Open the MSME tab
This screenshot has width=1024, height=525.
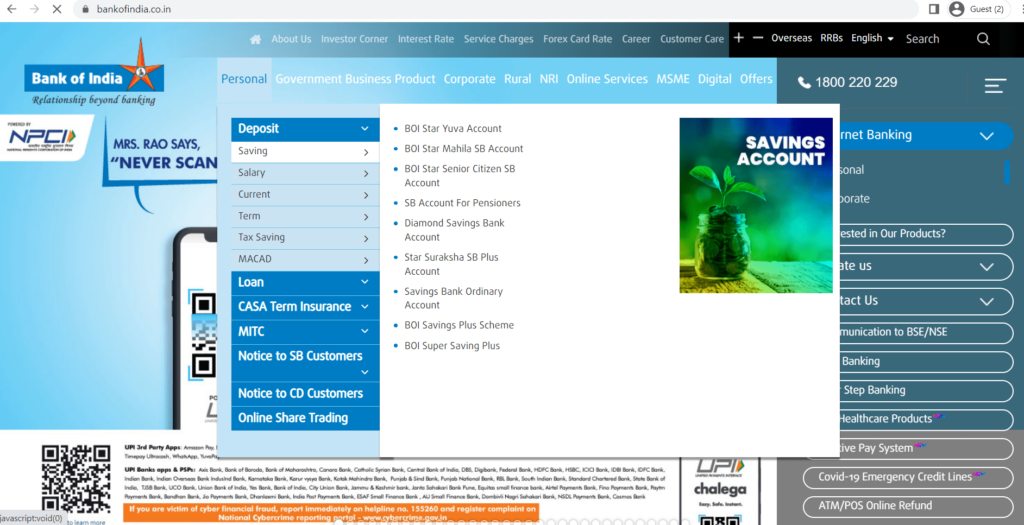[673, 79]
